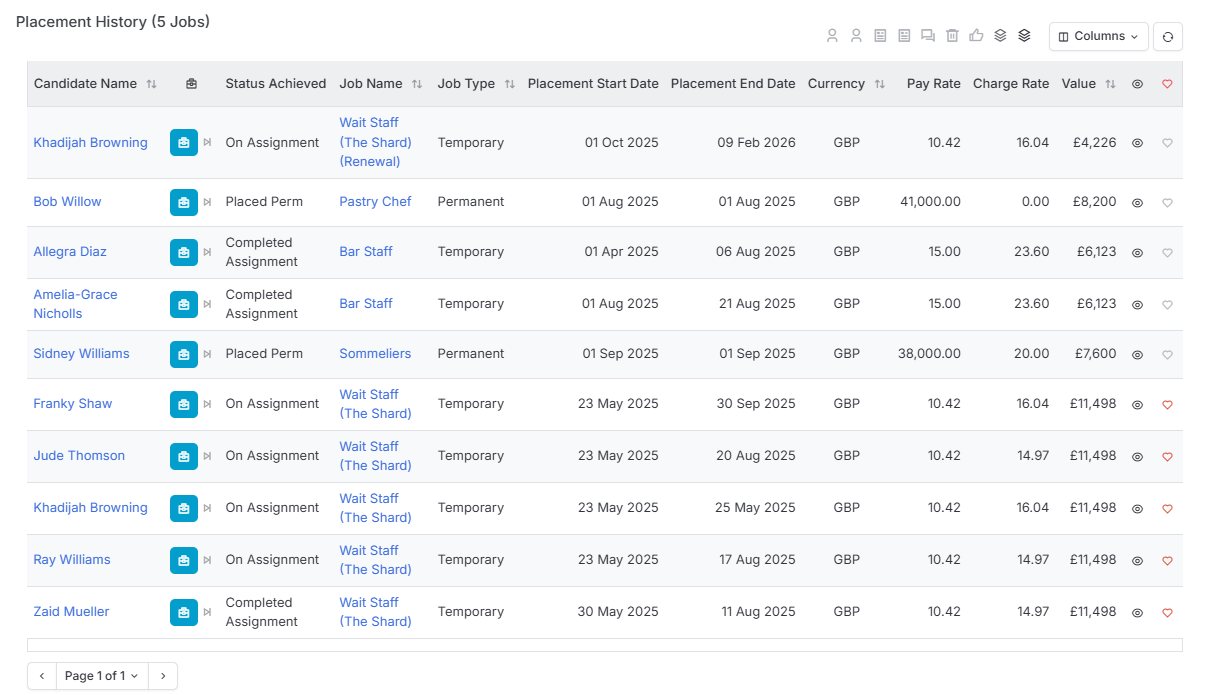Screen dimensions: 1213x695
Task: Open the Page 1 of 1 selector
Action: 102,676
